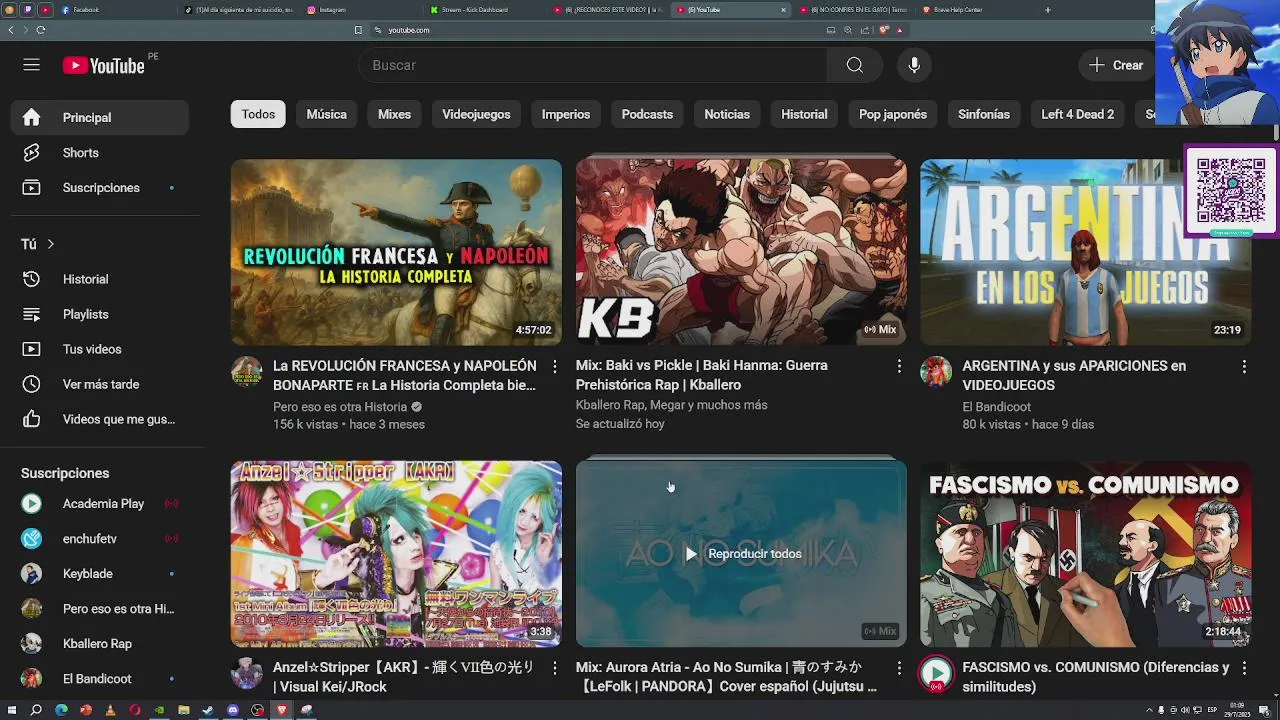Open Fascismo vs. Comunismo thumbnail
The width and height of the screenshot is (1280, 720).
pos(1086,554)
